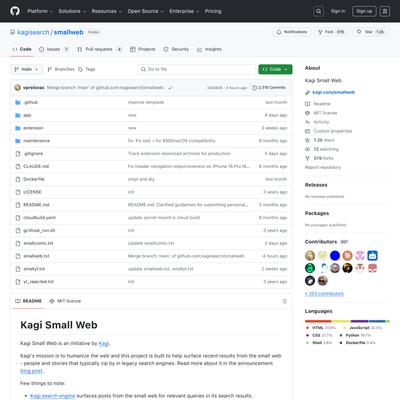Open the Platform dropdown menu

coord(40,11)
